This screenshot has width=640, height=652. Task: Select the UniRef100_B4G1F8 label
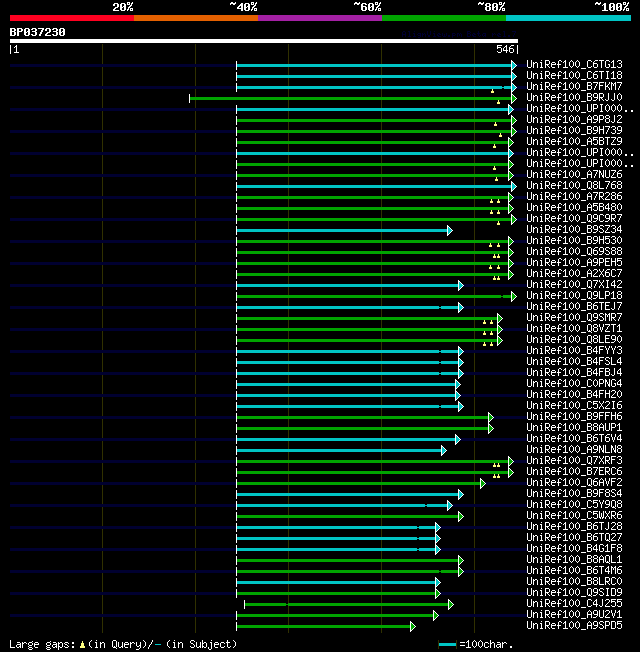(574, 549)
